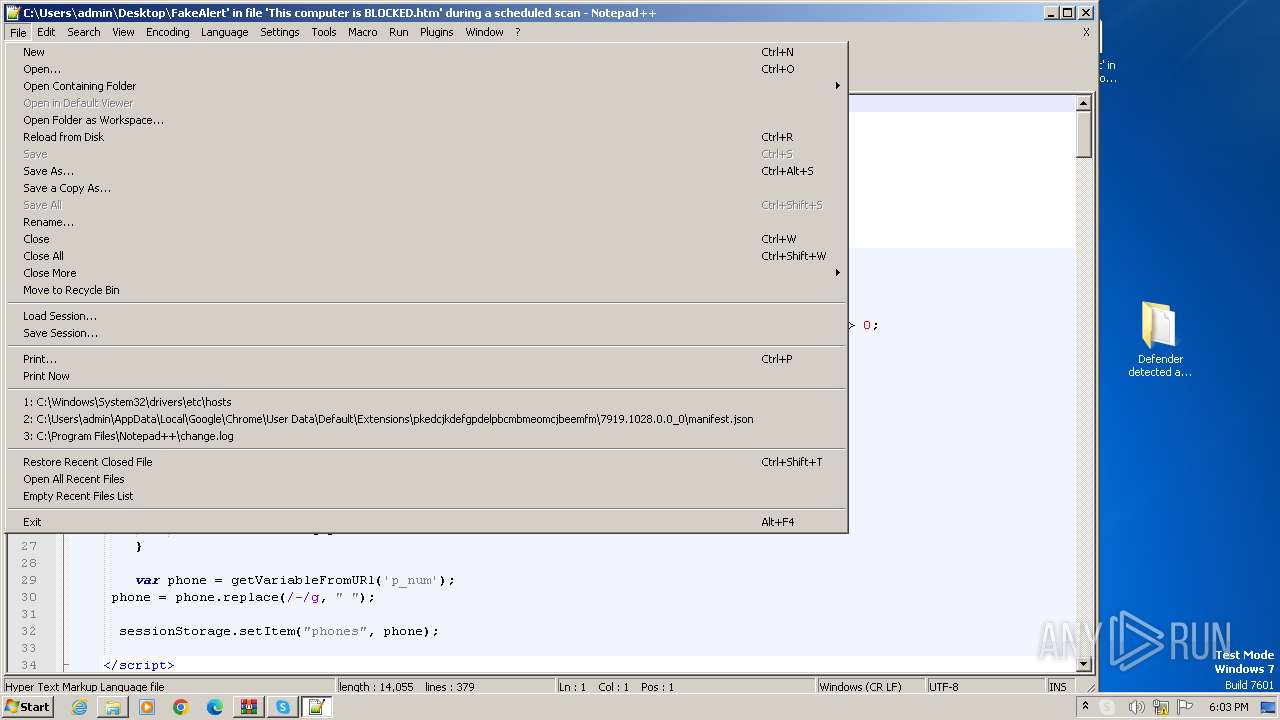This screenshot has height=720, width=1280.
Task: Open the Edit menu
Action: click(x=46, y=32)
